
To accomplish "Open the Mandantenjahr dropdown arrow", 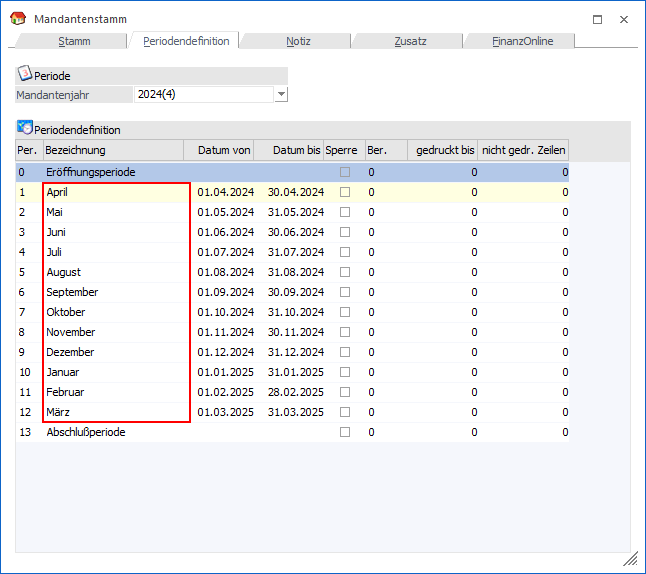I will [281, 94].
